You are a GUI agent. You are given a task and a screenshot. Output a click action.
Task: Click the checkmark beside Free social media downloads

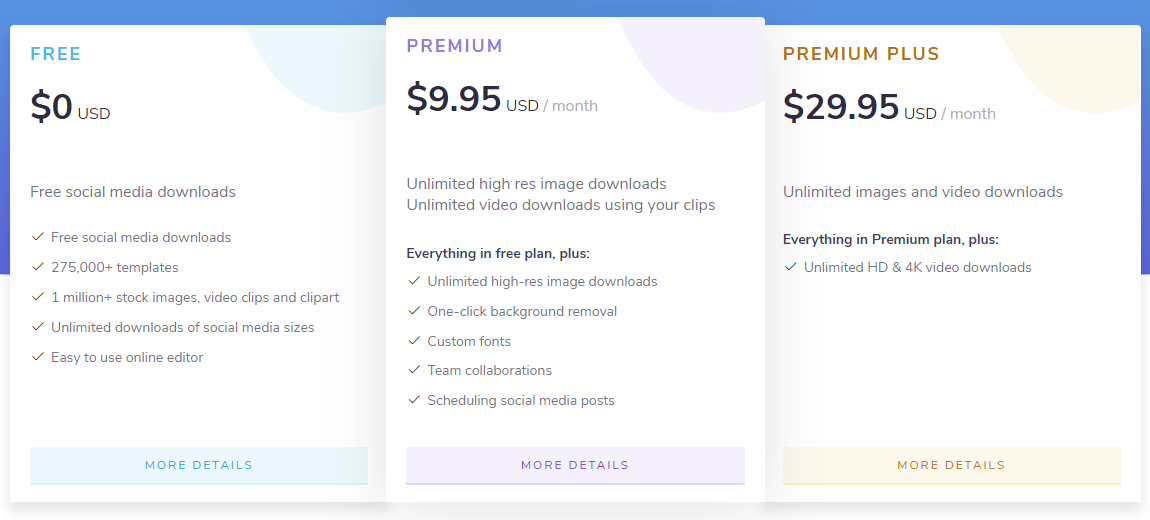point(37,237)
